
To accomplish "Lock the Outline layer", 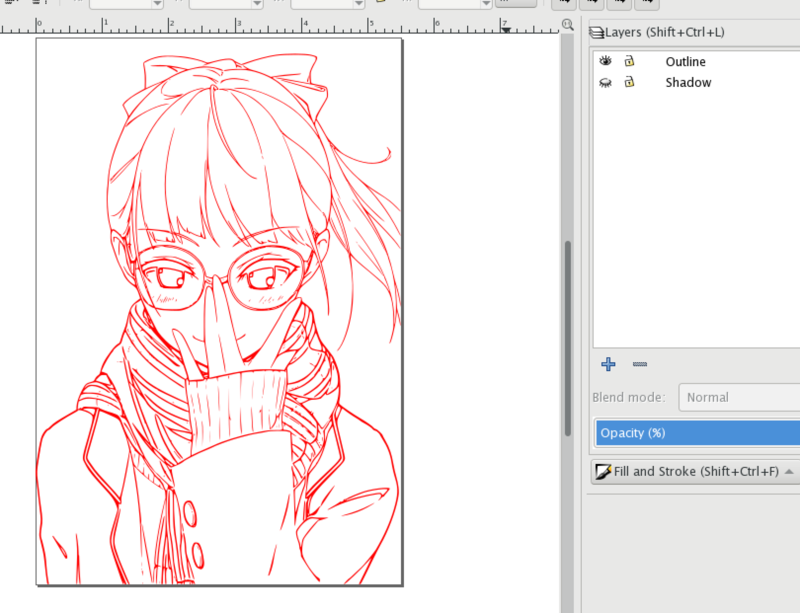I will tap(630, 62).
